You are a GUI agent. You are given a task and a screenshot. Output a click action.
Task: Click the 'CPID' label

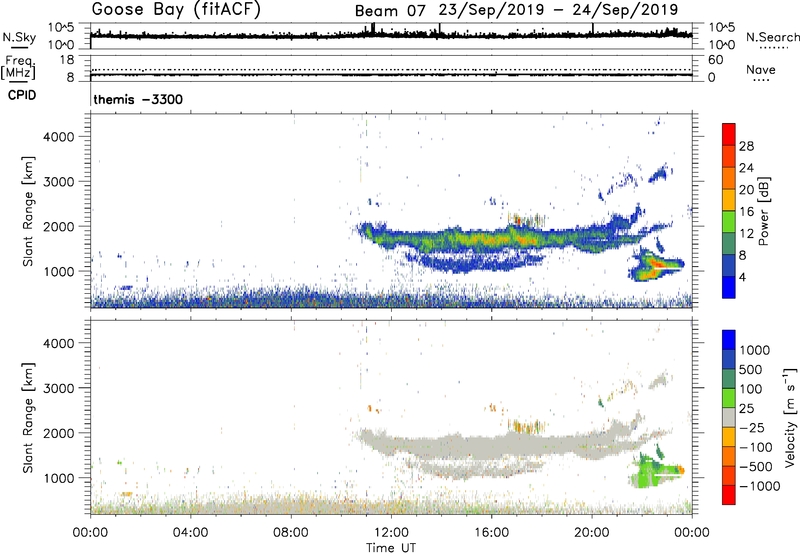tap(22, 95)
